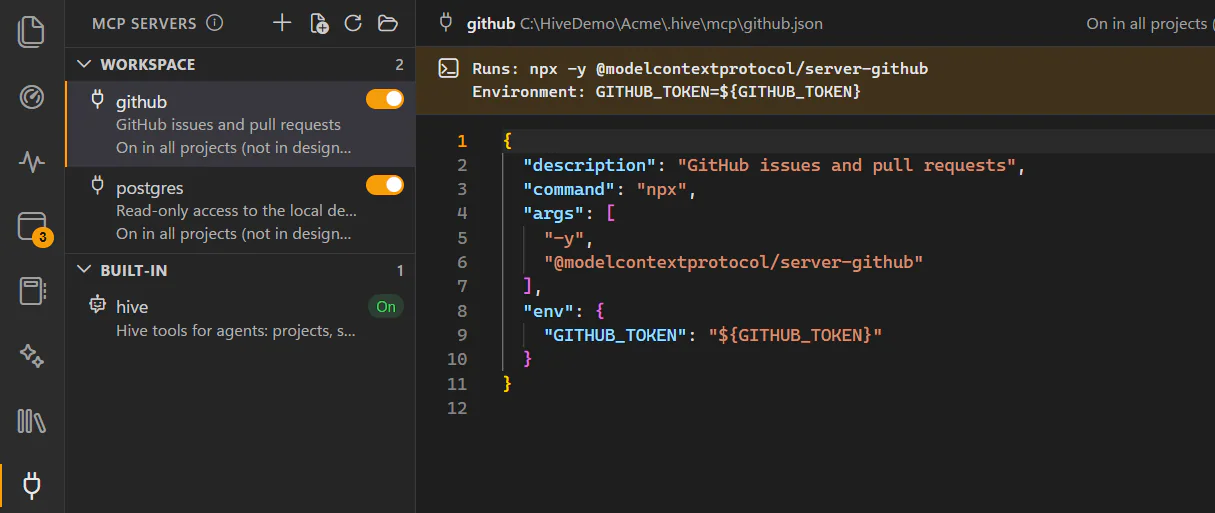Open the sparkles AI icon in activity bar

[32, 356]
